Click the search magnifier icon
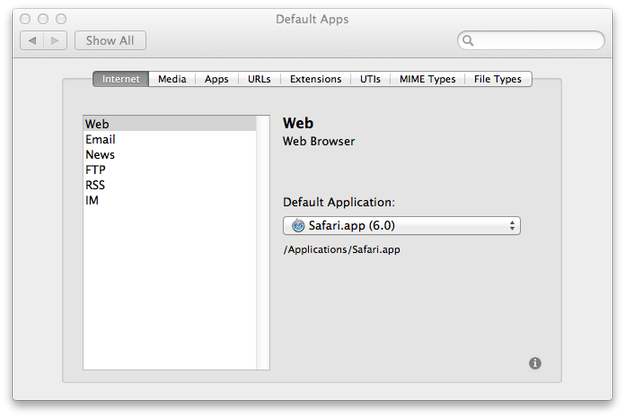 point(468,41)
